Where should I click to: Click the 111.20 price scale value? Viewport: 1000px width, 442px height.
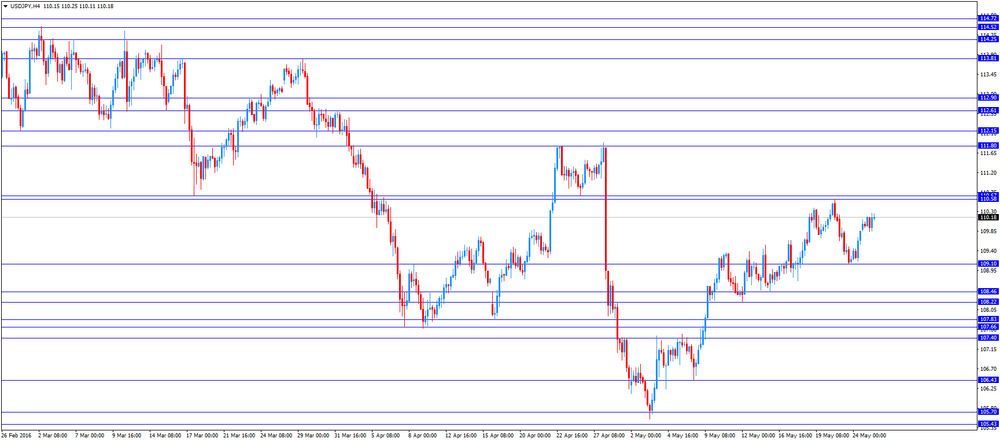(x=989, y=173)
